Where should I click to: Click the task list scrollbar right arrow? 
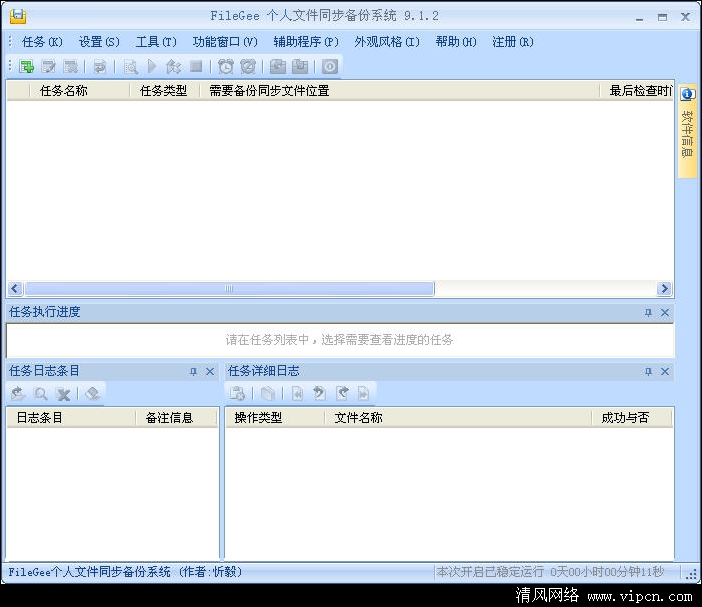point(664,289)
